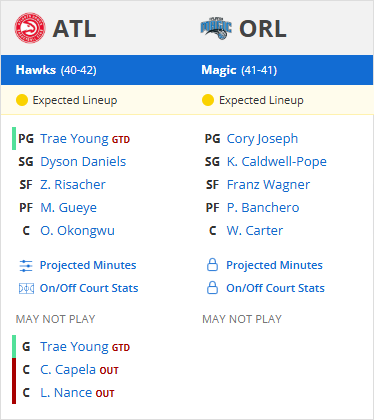
Task: Open Dyson Daniels player page
Action: [x=83, y=162]
